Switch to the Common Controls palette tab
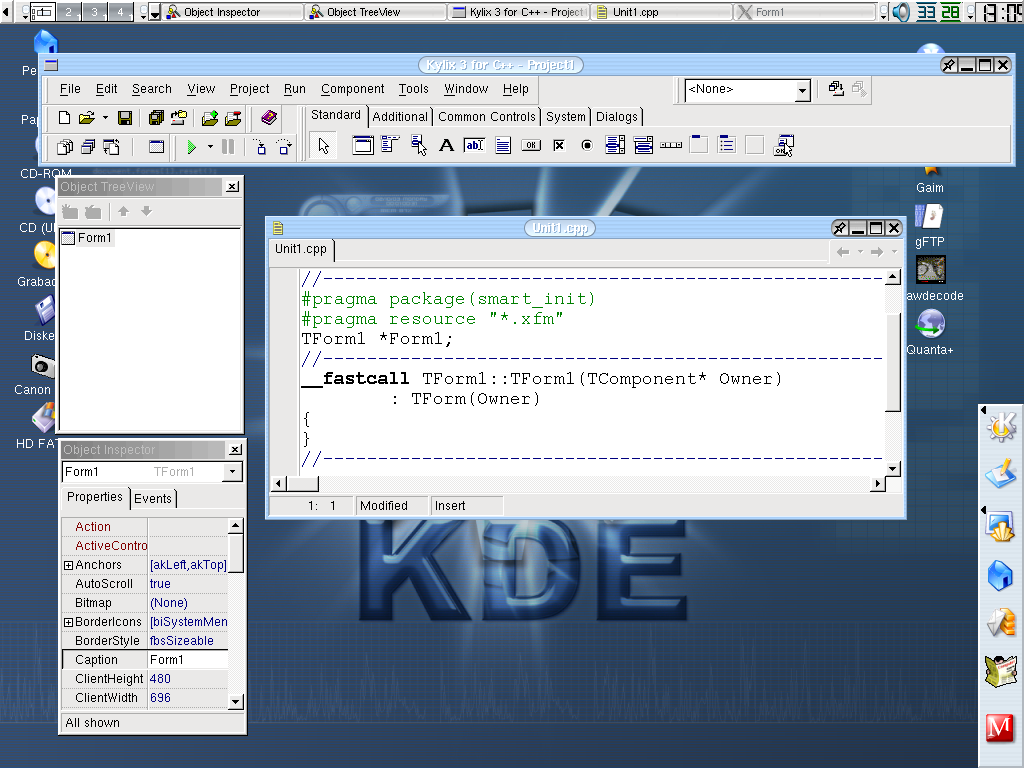 pos(487,117)
